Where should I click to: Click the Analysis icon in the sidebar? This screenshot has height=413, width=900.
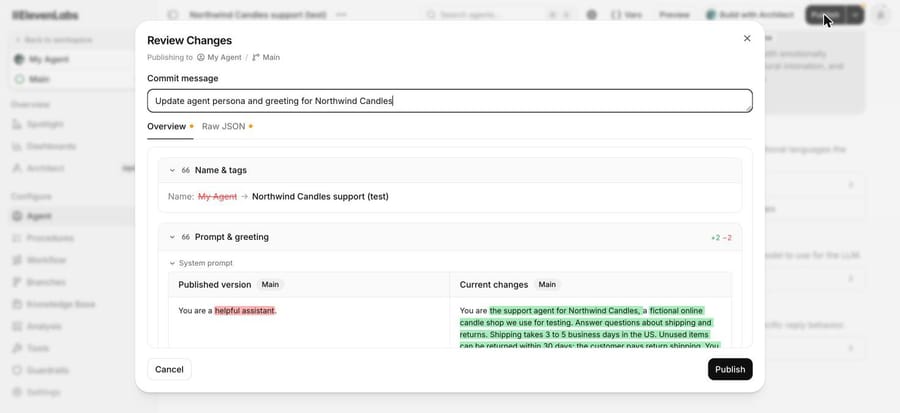pos(17,326)
